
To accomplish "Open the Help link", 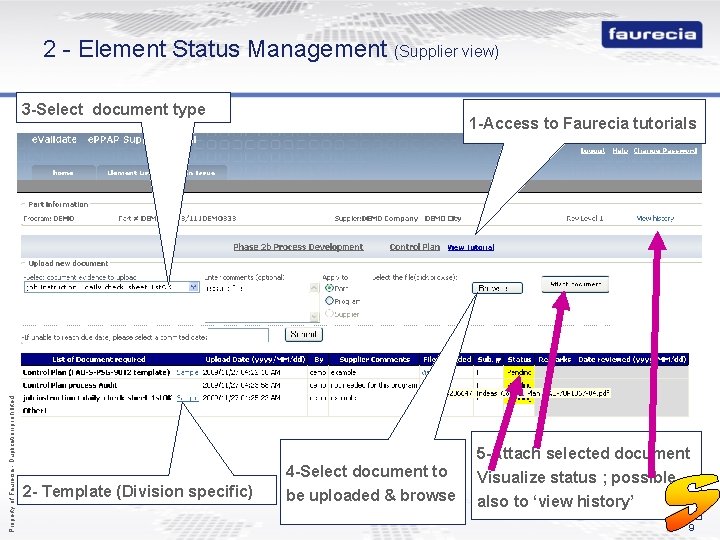I will point(620,151).
